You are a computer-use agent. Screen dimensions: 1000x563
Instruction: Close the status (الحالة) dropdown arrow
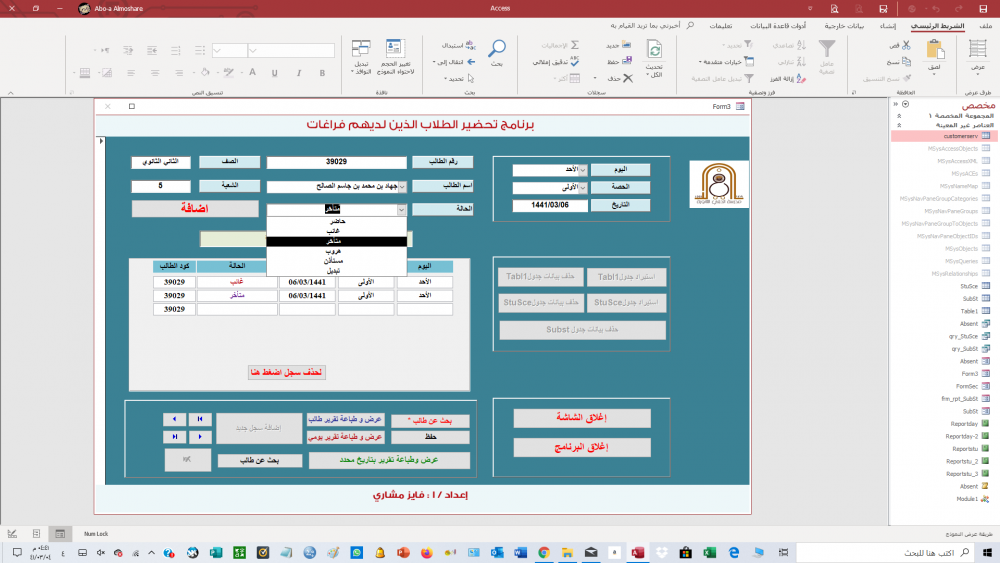(401, 209)
